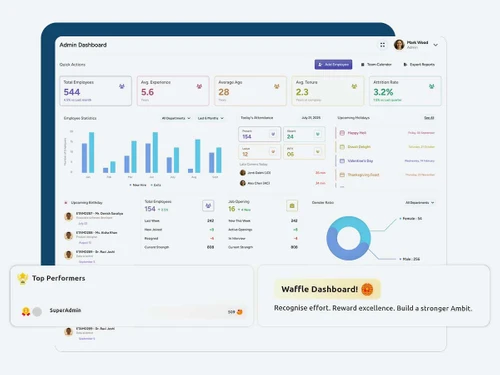Expand the user menu chevron next to Admin
Image resolution: width=500 pixels, height=375 pixels.
435,45
